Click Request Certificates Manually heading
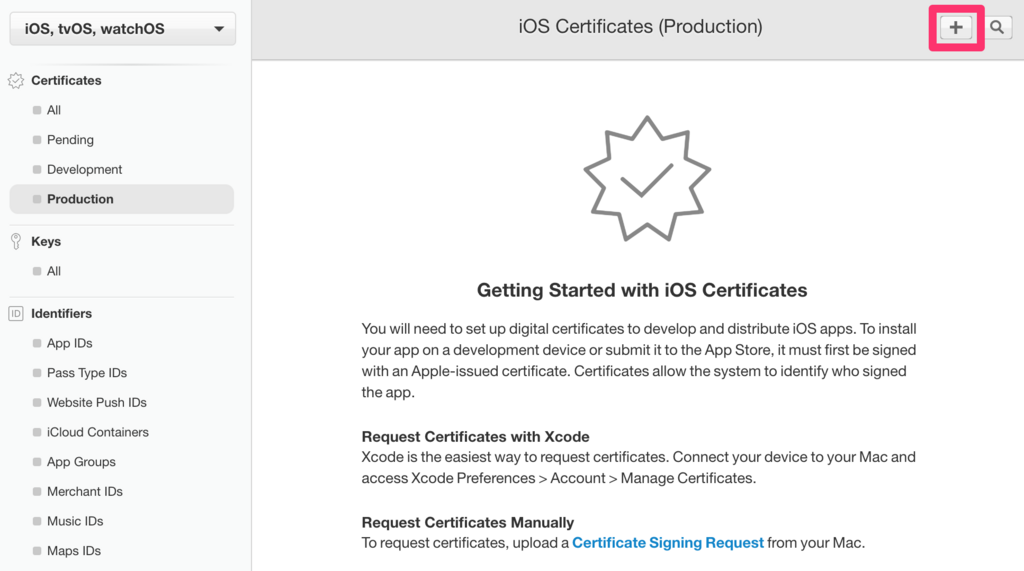Image resolution: width=1024 pixels, height=571 pixels. click(x=468, y=523)
